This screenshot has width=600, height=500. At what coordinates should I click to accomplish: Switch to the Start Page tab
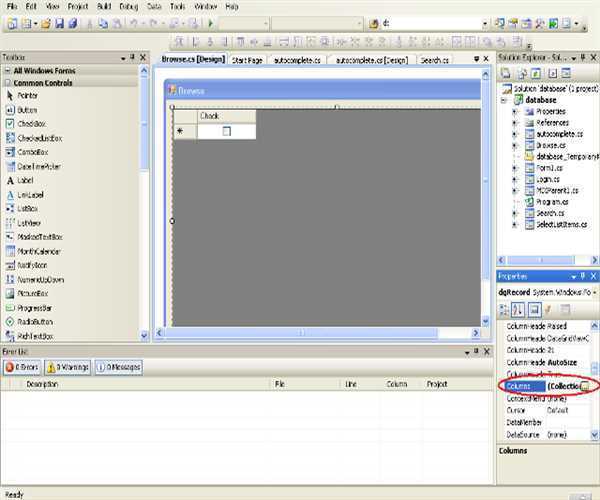click(247, 60)
